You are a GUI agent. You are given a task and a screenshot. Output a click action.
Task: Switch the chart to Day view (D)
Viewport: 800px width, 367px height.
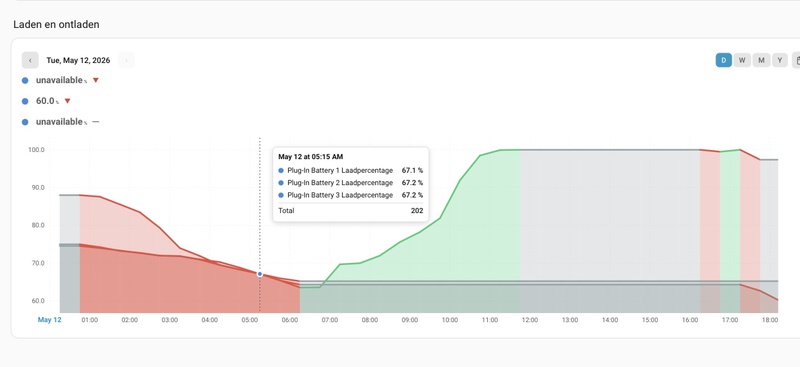[723, 60]
